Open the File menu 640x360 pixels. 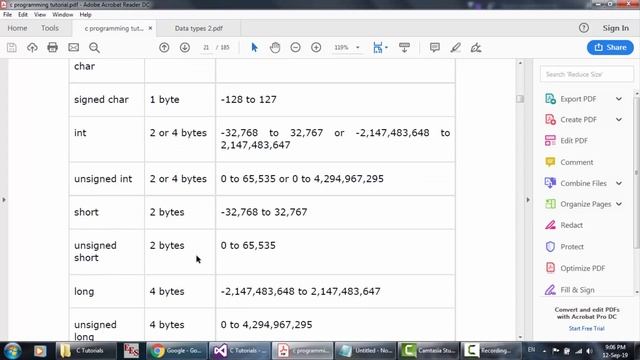(x=7, y=15)
